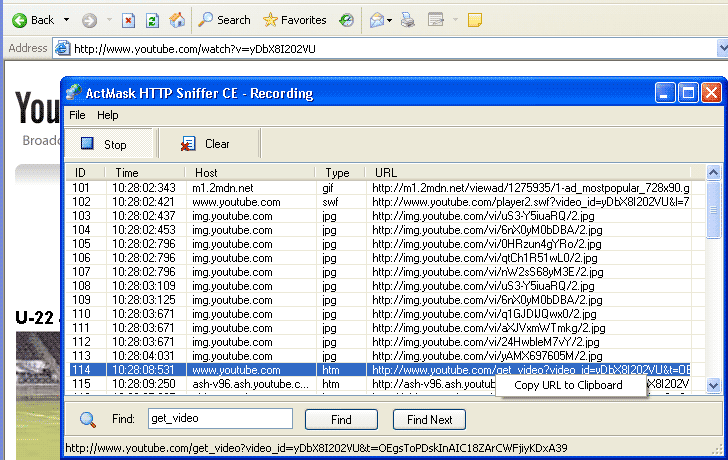This screenshot has width=728, height=460.
Task: Click the magnifier icon beside Find
Action: click(87, 419)
